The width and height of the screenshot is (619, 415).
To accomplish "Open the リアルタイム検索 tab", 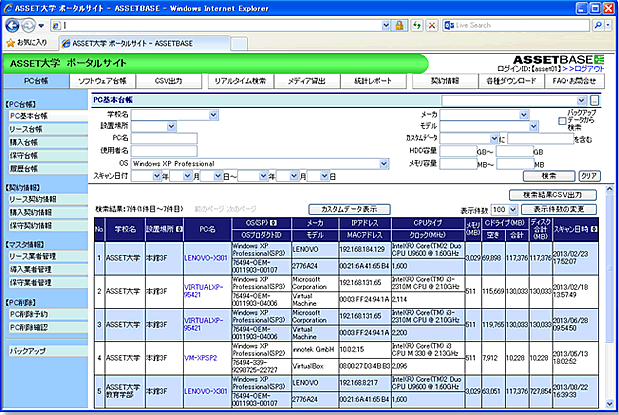I will [240, 81].
